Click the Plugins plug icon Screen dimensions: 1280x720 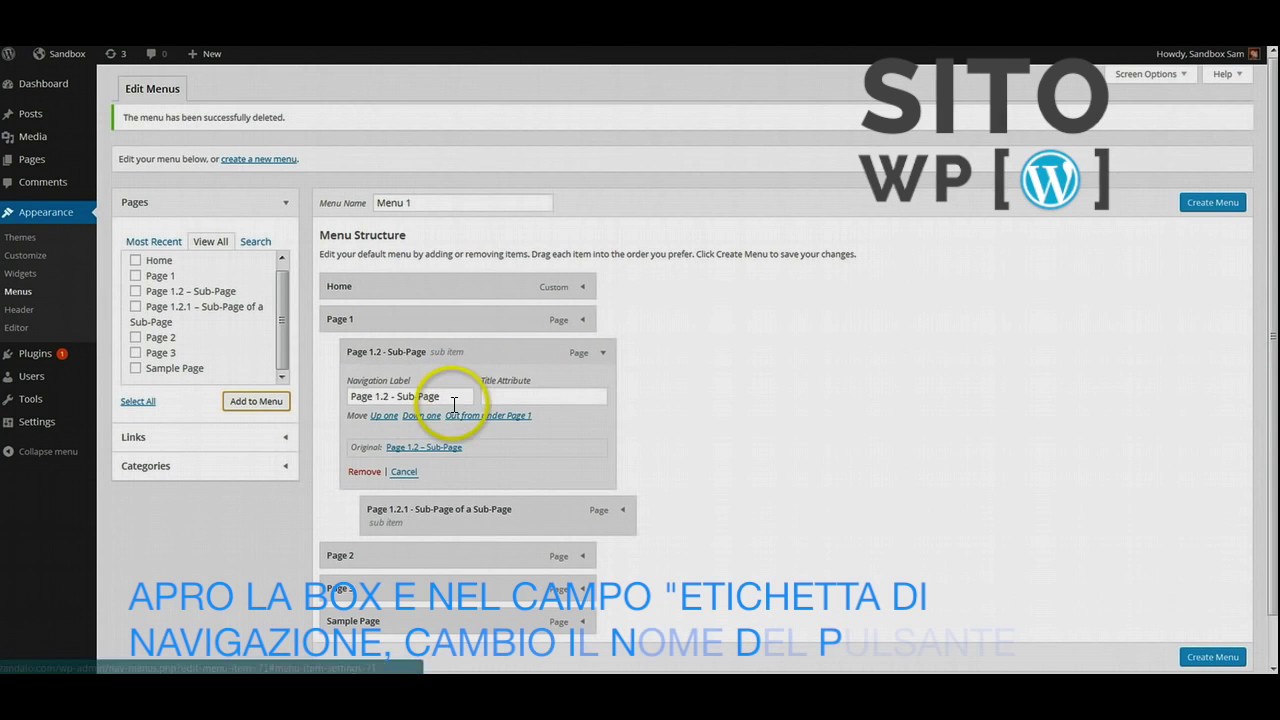(x=8, y=354)
